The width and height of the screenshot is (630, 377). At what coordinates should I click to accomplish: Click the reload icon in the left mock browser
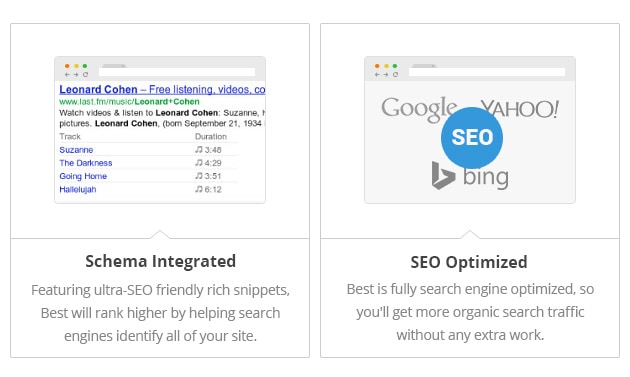click(x=86, y=74)
